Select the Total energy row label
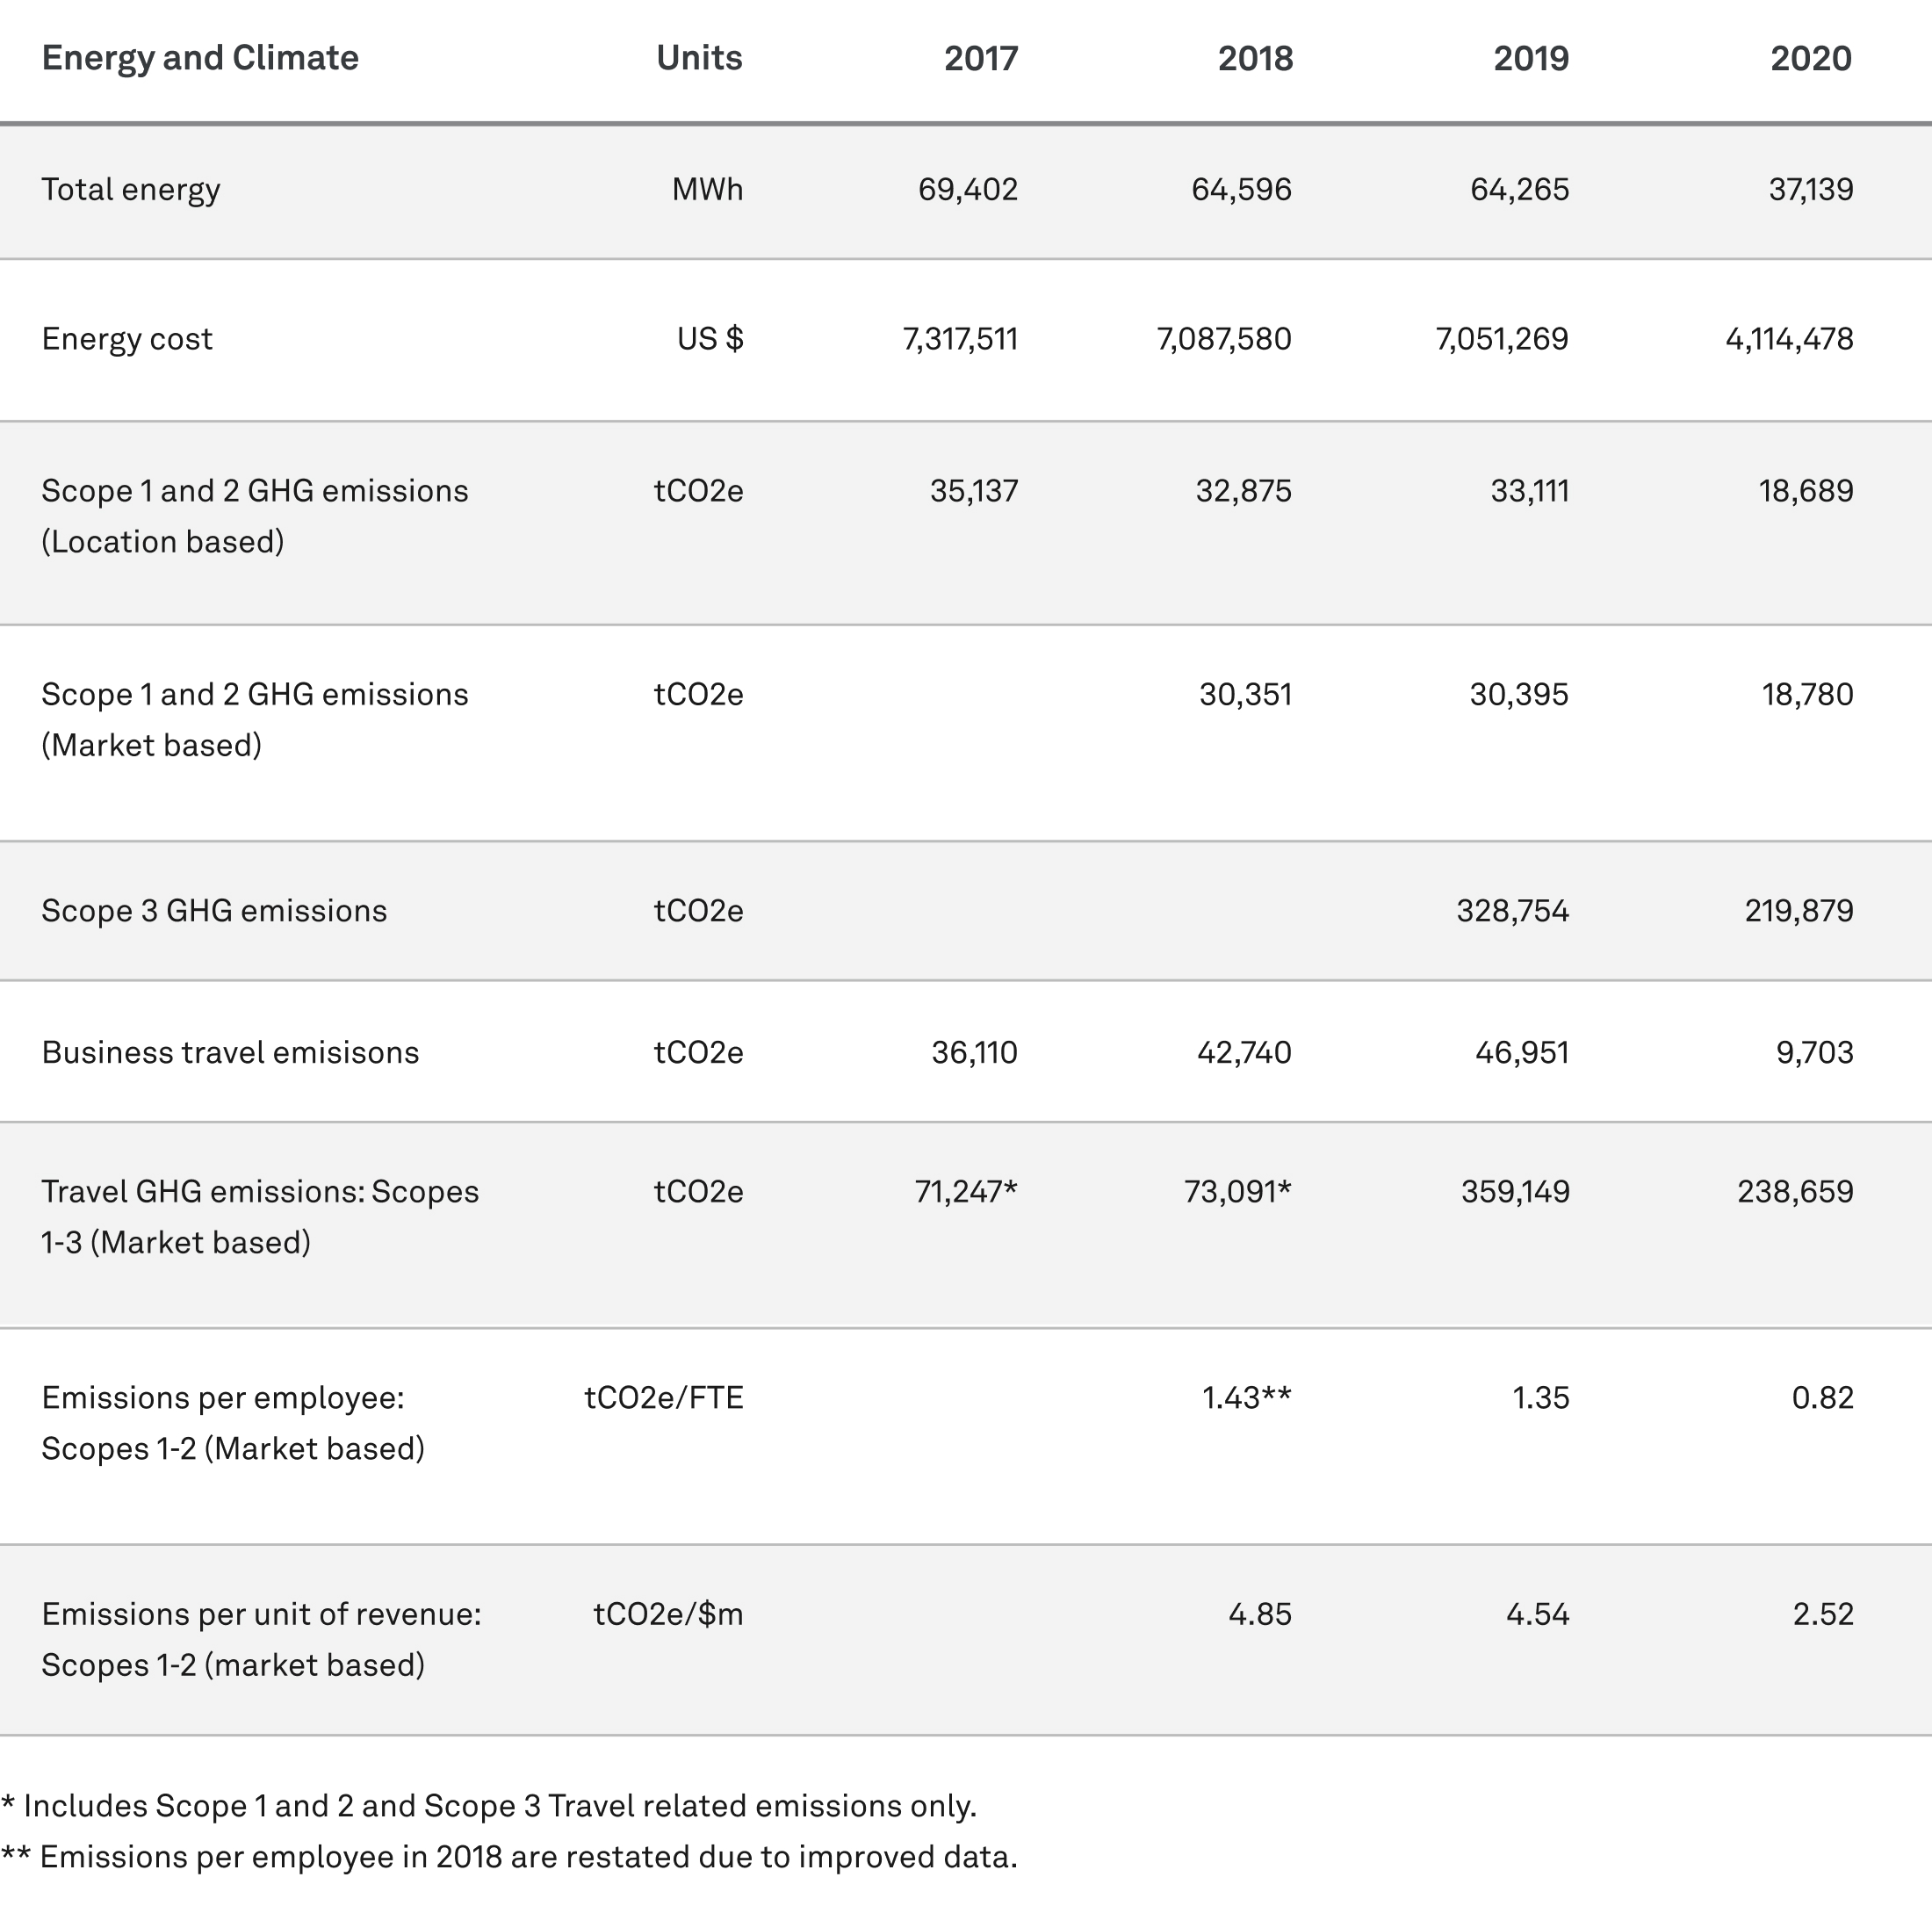Viewport: 1932px width, 1906px height. [x=131, y=189]
